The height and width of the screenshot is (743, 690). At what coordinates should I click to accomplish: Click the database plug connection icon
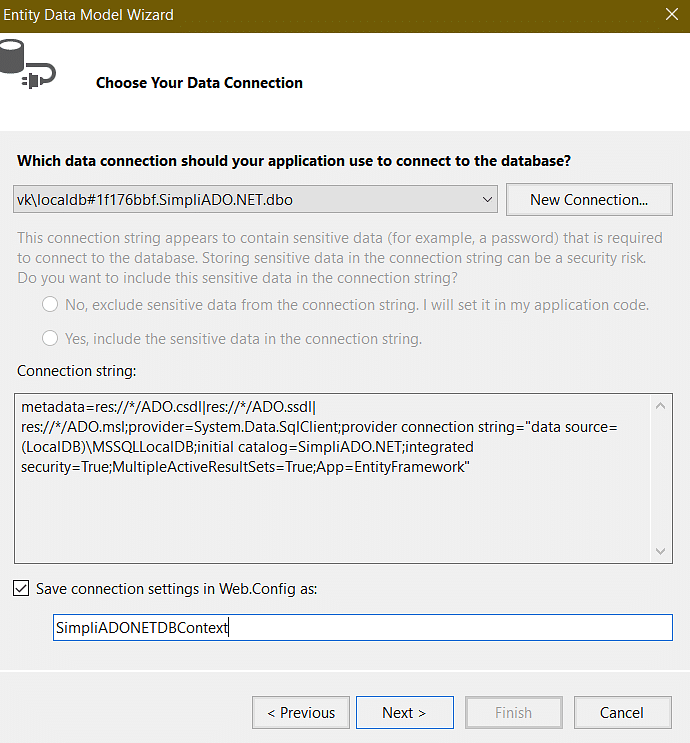[27, 64]
